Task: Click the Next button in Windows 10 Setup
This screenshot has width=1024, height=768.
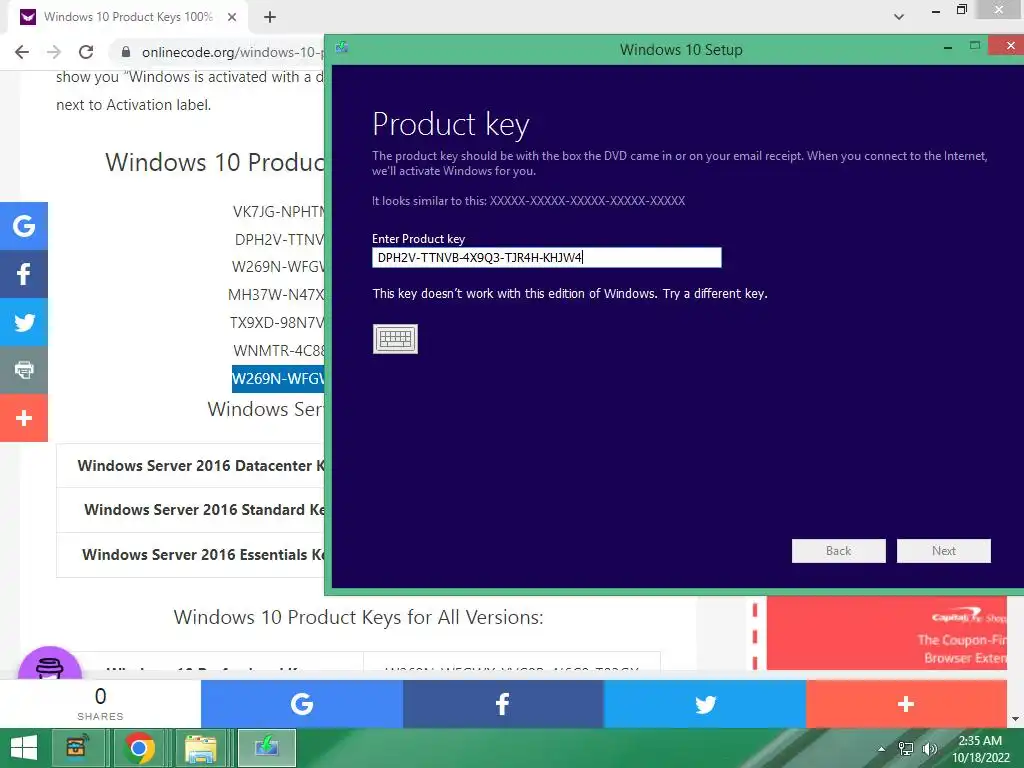Action: pyautogui.click(x=944, y=551)
